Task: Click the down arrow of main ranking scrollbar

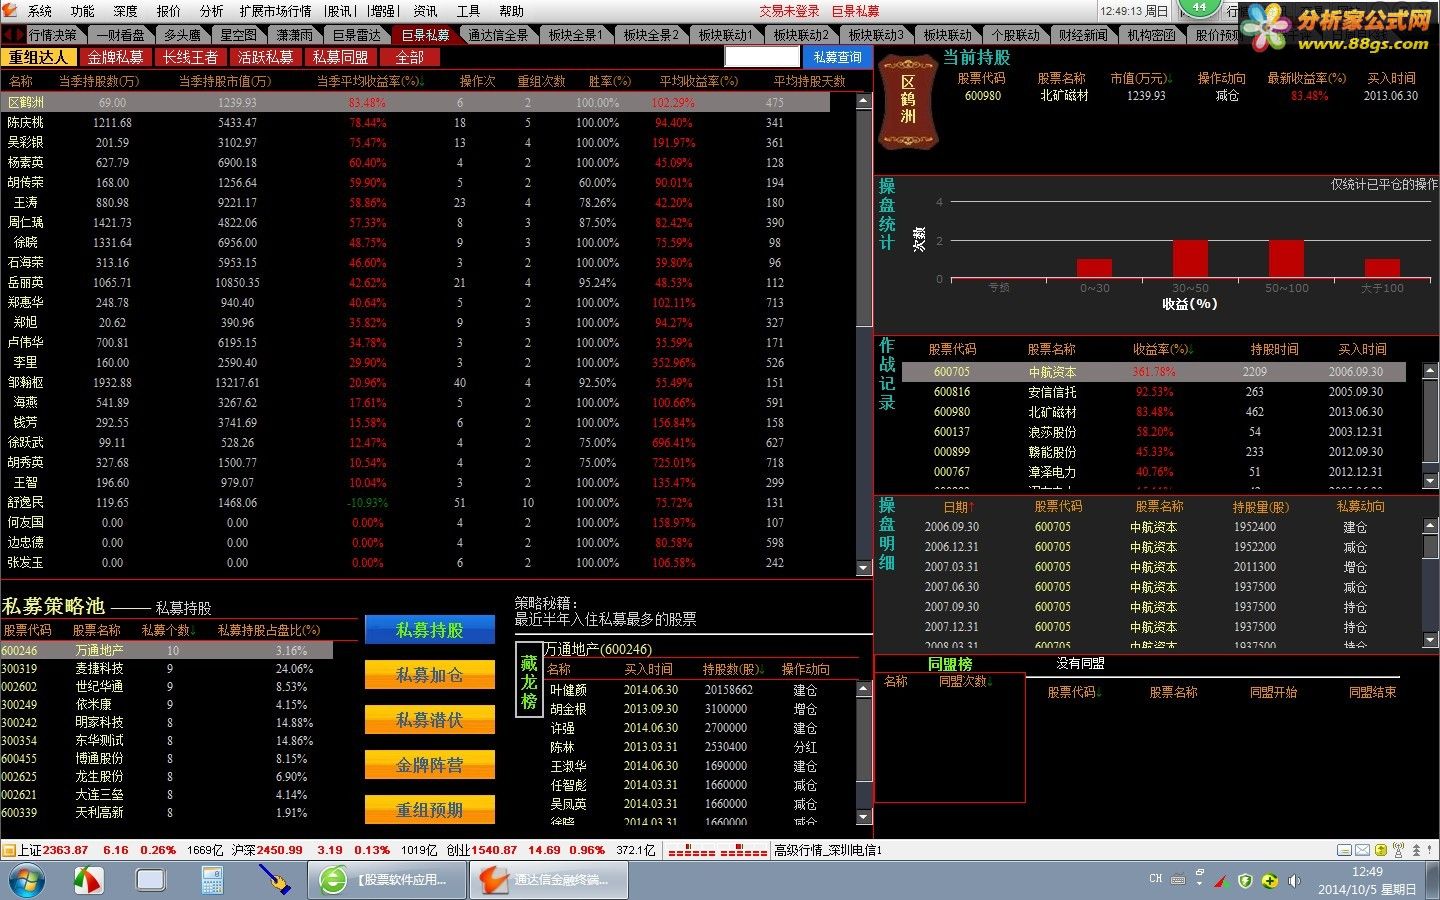Action: pyautogui.click(x=864, y=567)
